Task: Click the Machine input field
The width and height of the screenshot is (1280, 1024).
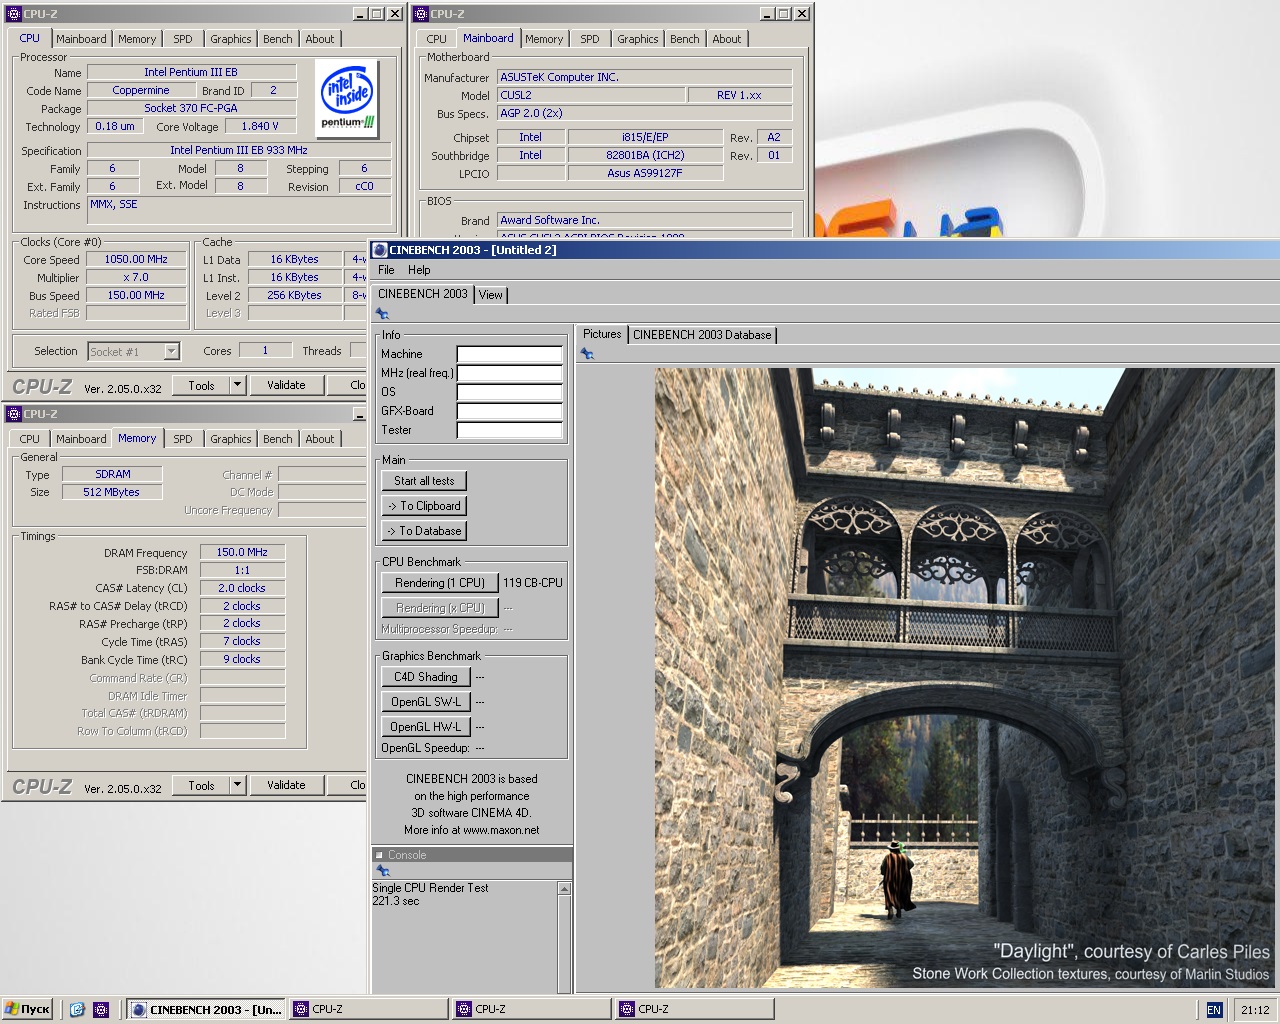Action: 509,354
